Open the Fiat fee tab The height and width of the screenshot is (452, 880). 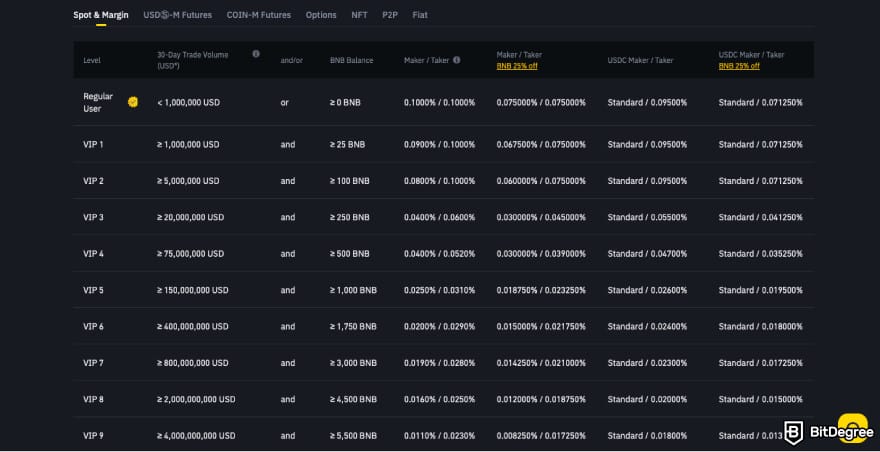(x=420, y=15)
